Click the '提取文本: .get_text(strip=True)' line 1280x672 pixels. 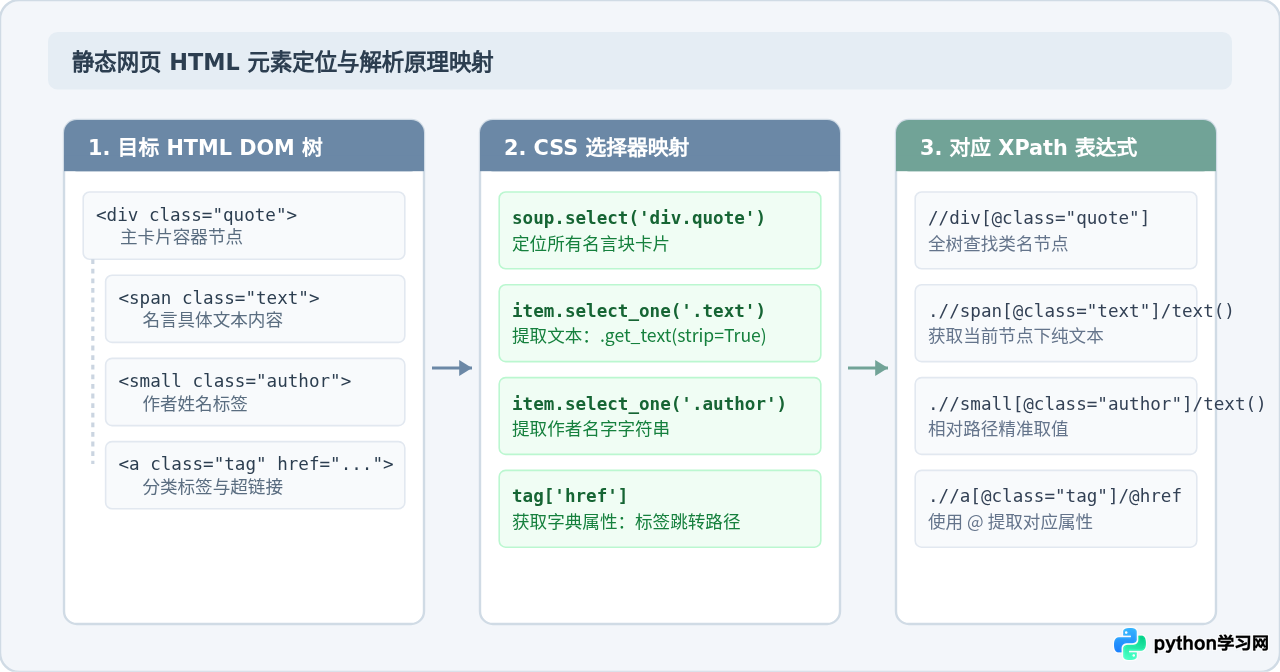(639, 336)
